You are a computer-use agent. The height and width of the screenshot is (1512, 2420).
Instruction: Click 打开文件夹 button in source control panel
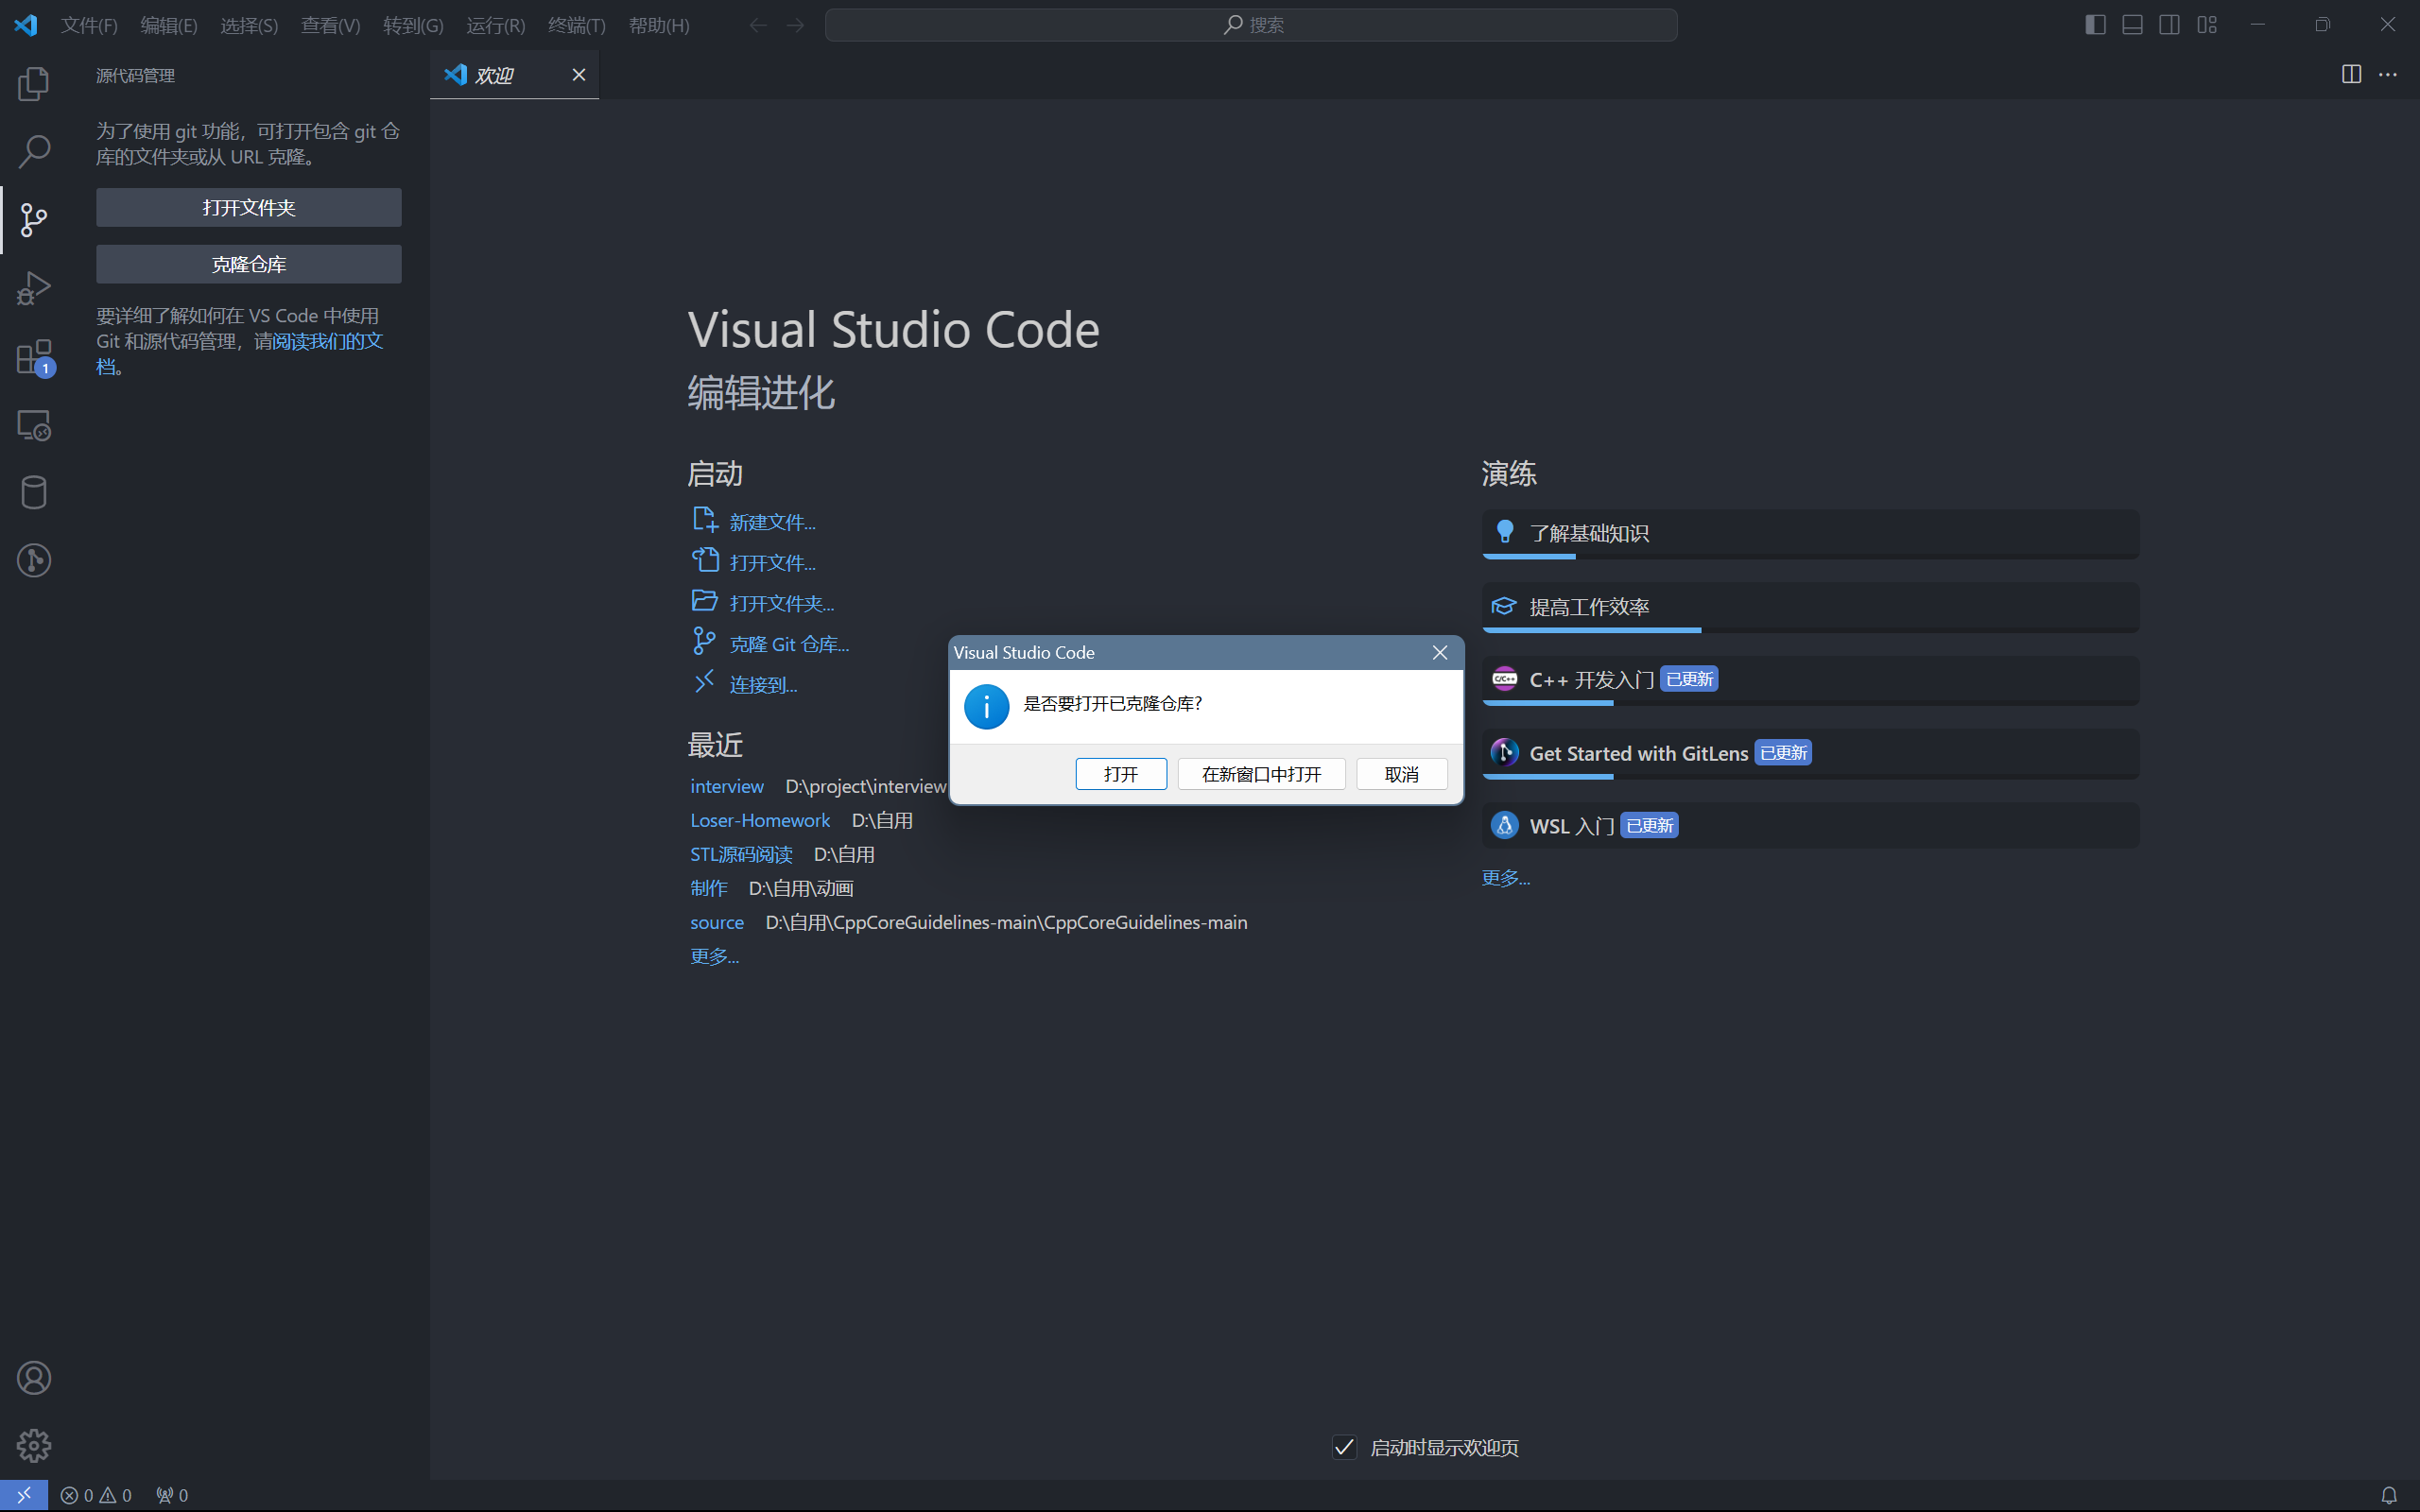(249, 208)
